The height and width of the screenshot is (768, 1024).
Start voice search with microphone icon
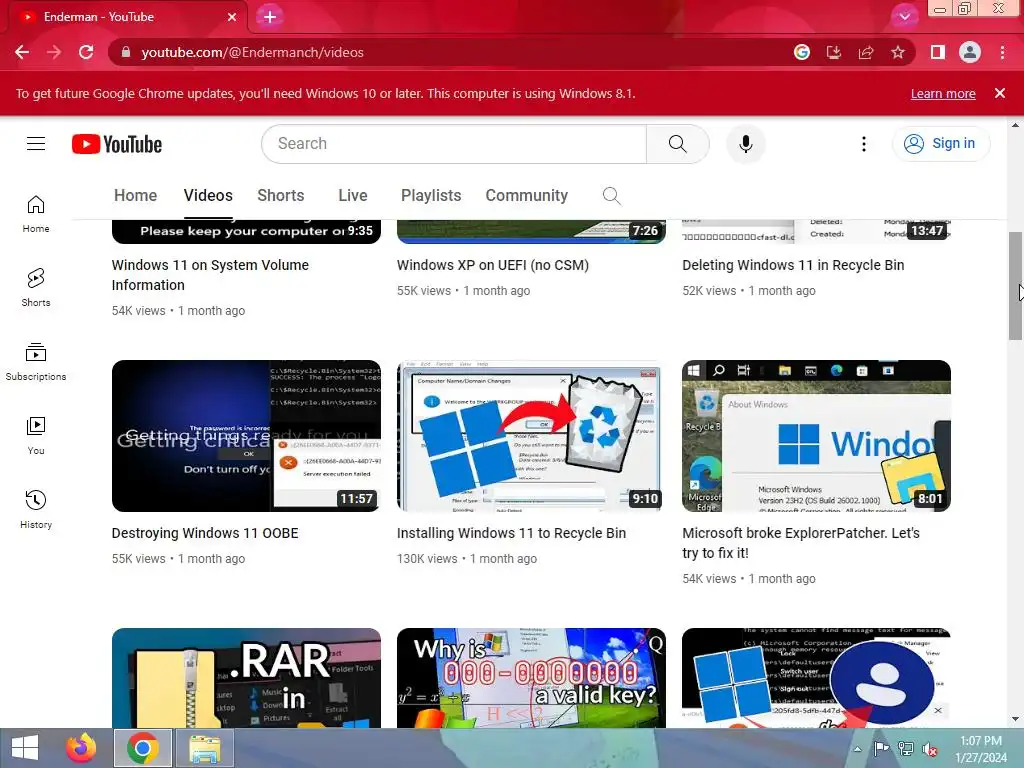[x=745, y=144]
